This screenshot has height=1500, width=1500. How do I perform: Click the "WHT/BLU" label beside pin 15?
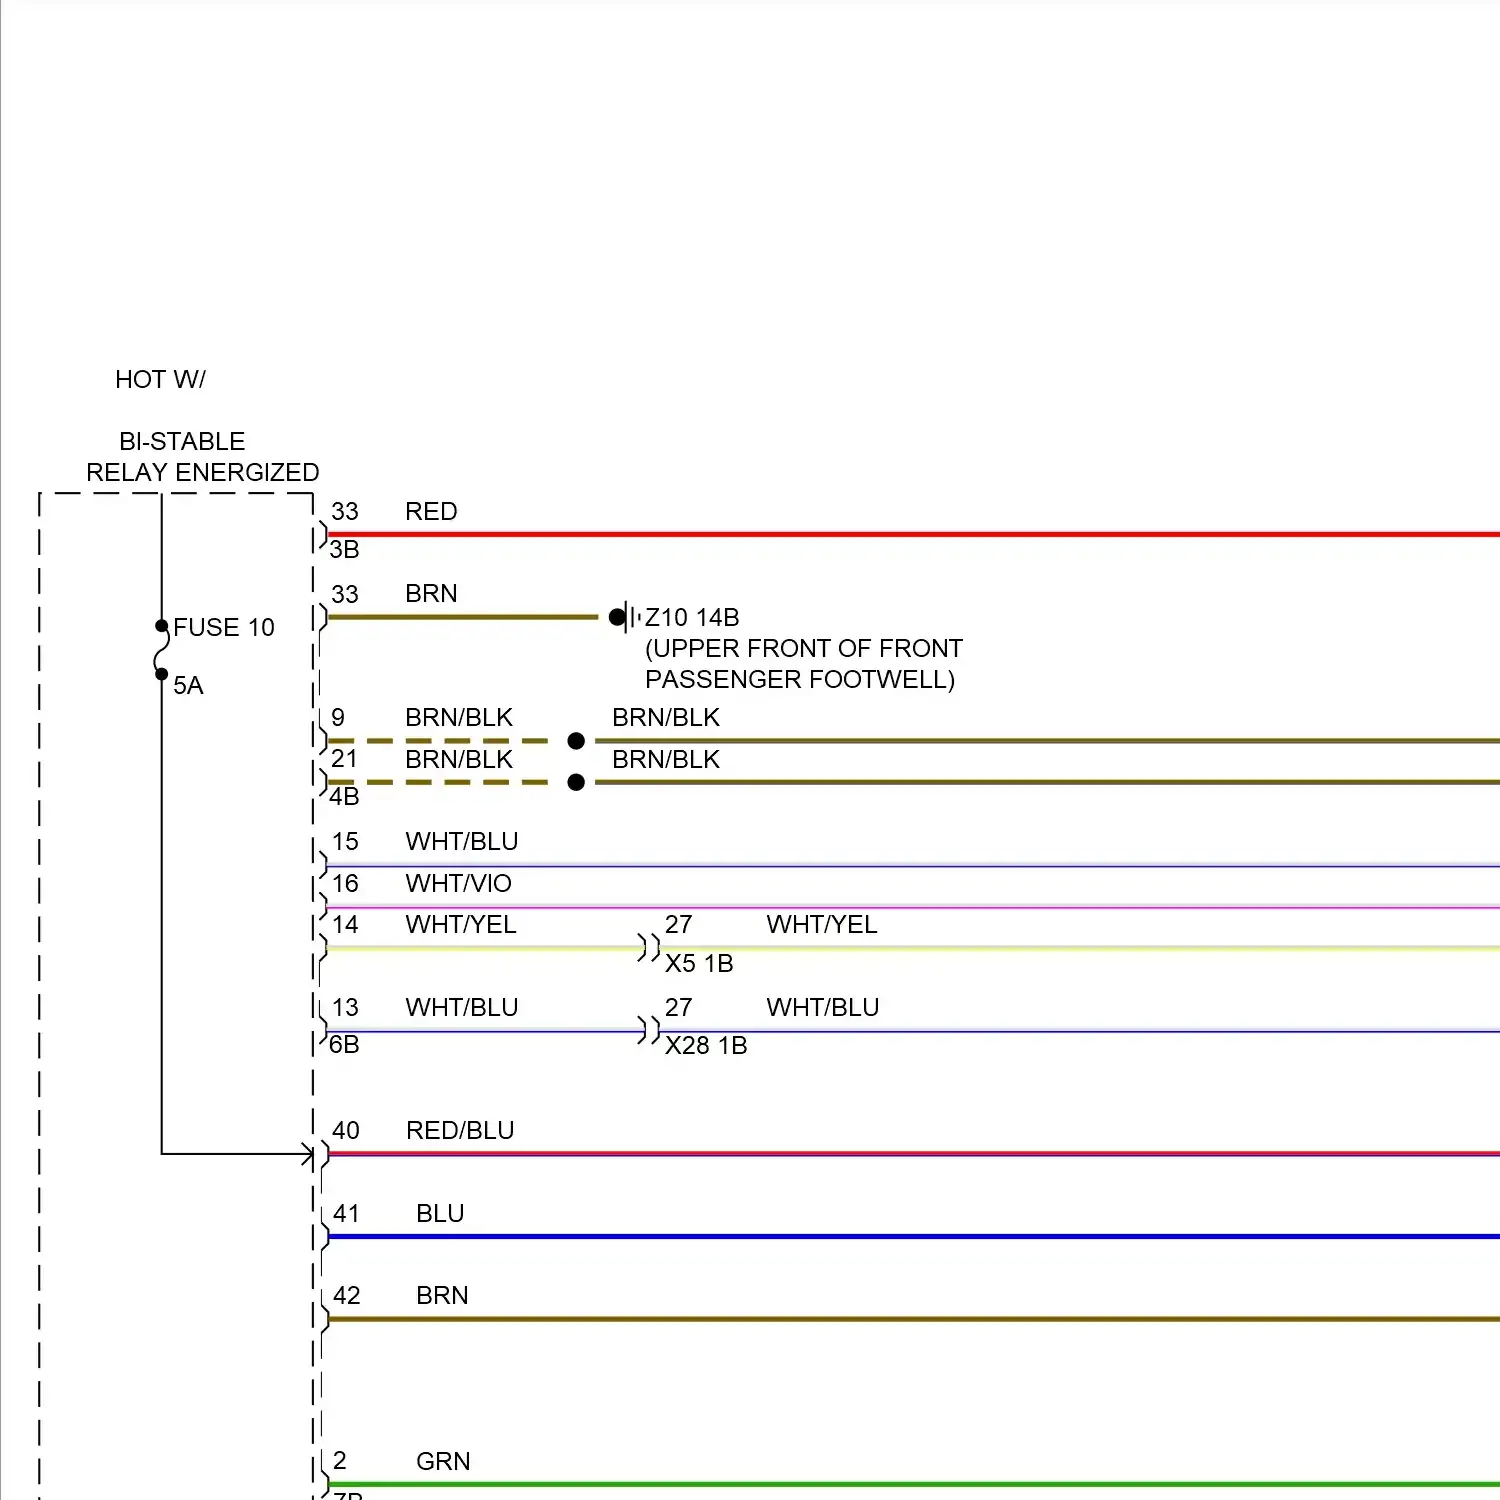pyautogui.click(x=462, y=842)
